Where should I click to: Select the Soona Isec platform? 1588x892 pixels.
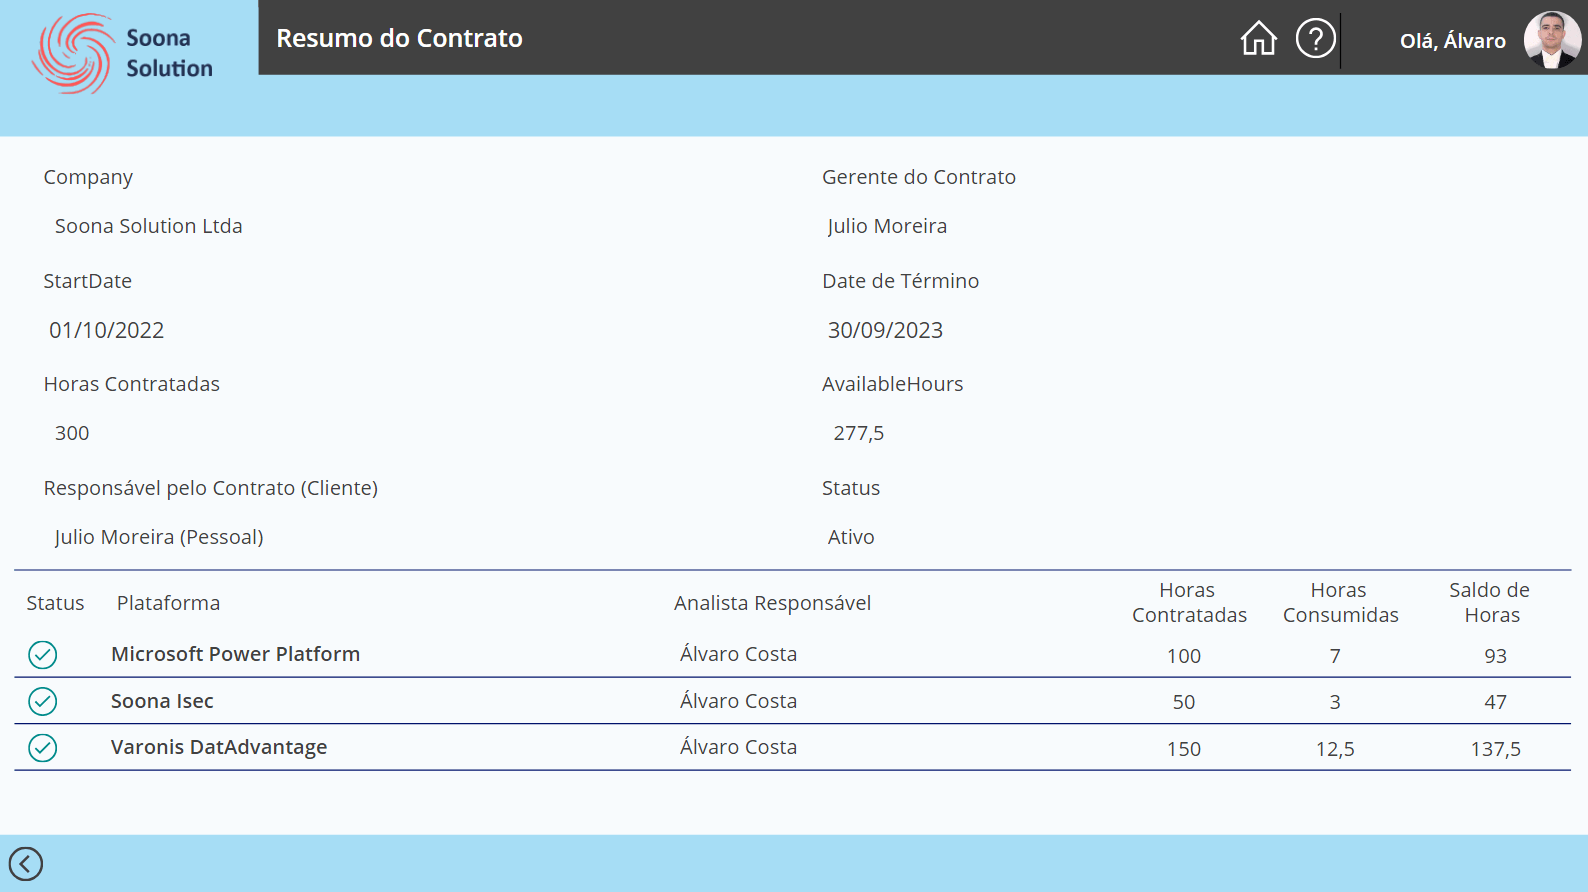coord(162,701)
